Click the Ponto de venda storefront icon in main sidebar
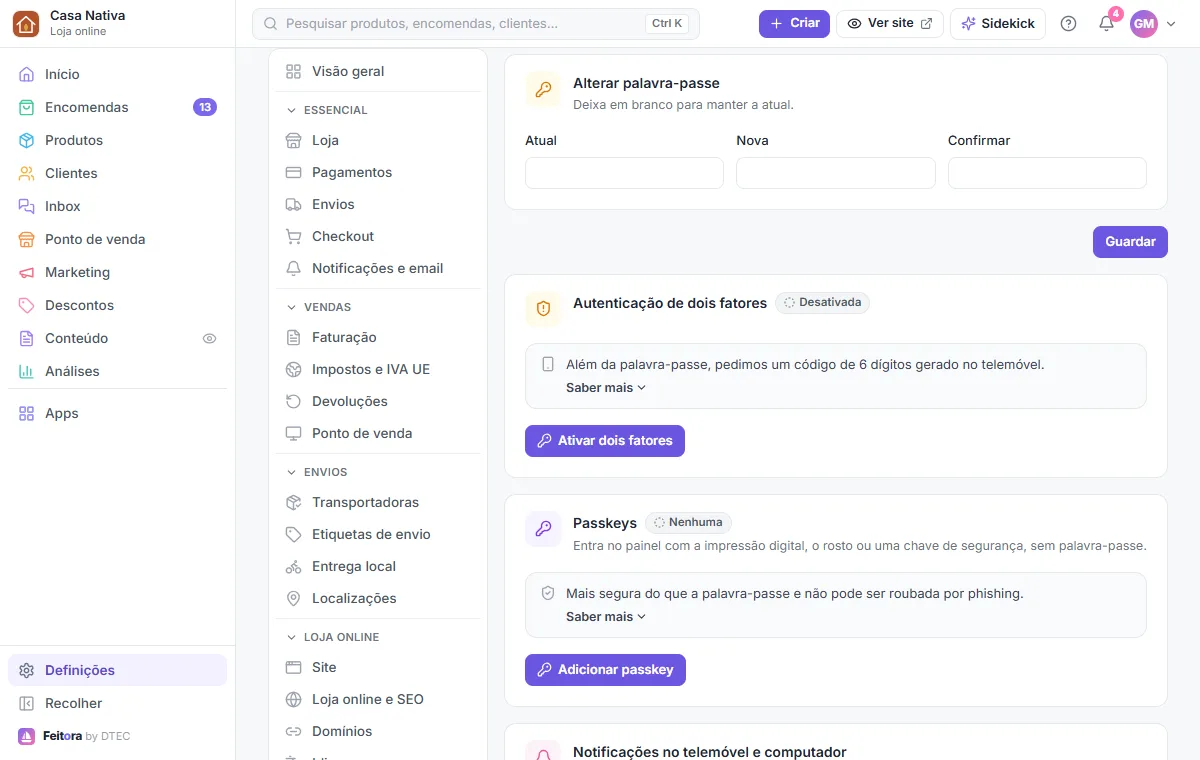Image resolution: width=1200 pixels, height=760 pixels. 26,239
